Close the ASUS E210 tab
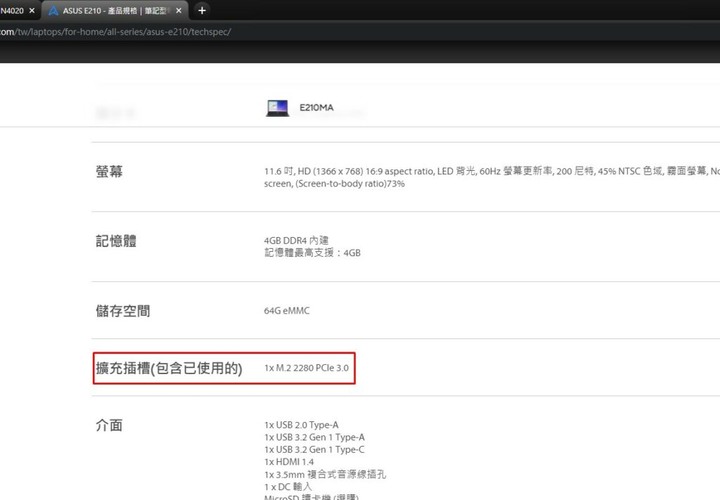Screen dimensions: 720x500 coord(179,11)
